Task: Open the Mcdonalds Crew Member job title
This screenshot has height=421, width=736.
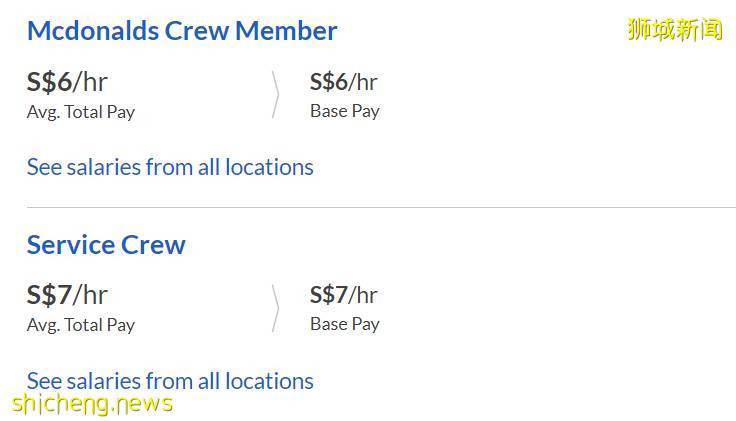Action: tap(181, 31)
